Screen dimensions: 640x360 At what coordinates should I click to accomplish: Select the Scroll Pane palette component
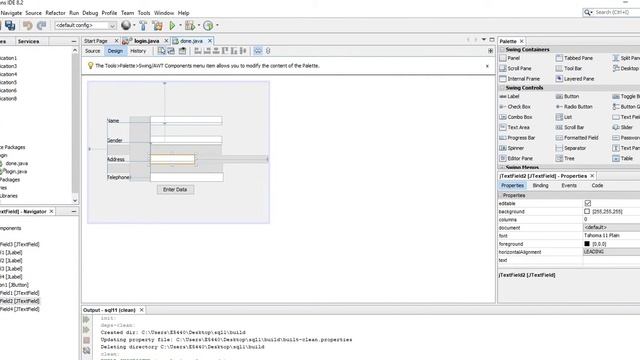click(x=516, y=69)
